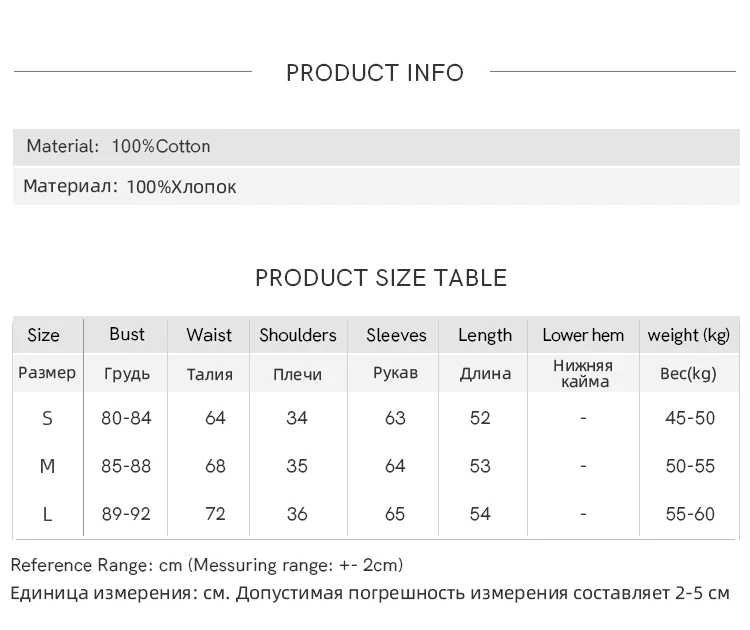Select the Lower hem column header
This screenshot has height=630, width=750.
click(x=583, y=335)
